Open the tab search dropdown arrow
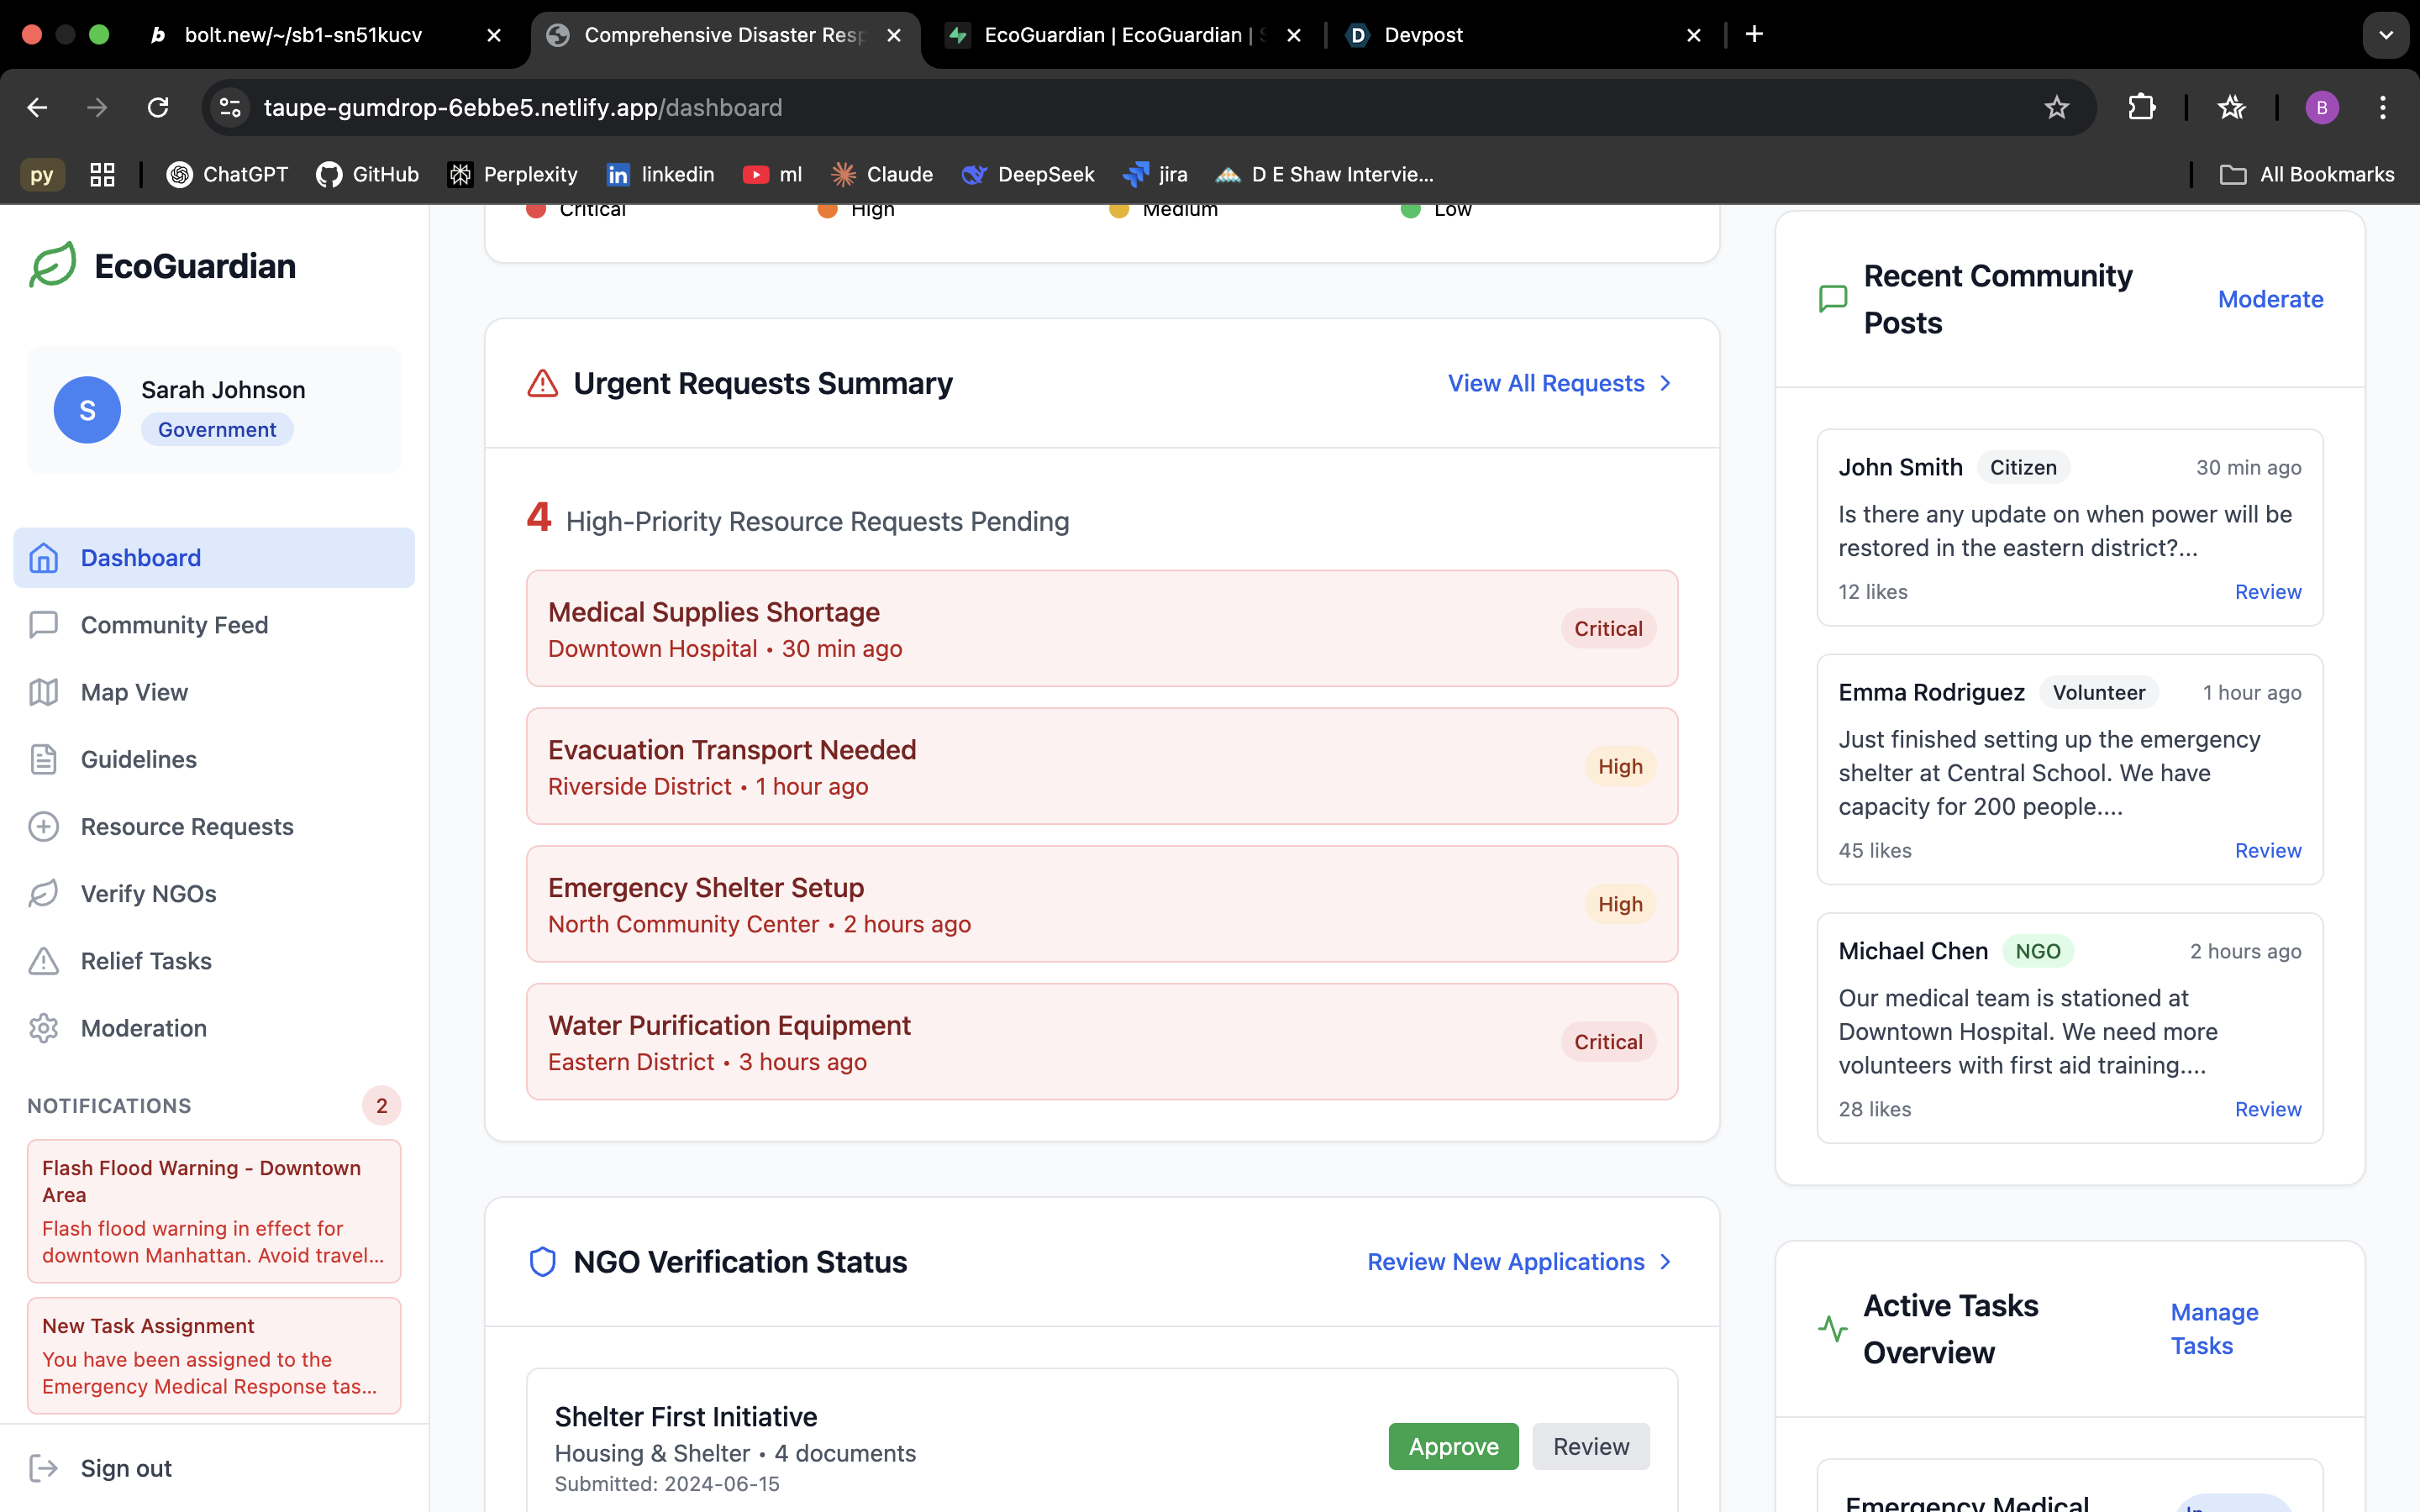The height and width of the screenshot is (1512, 2420). (2385, 35)
